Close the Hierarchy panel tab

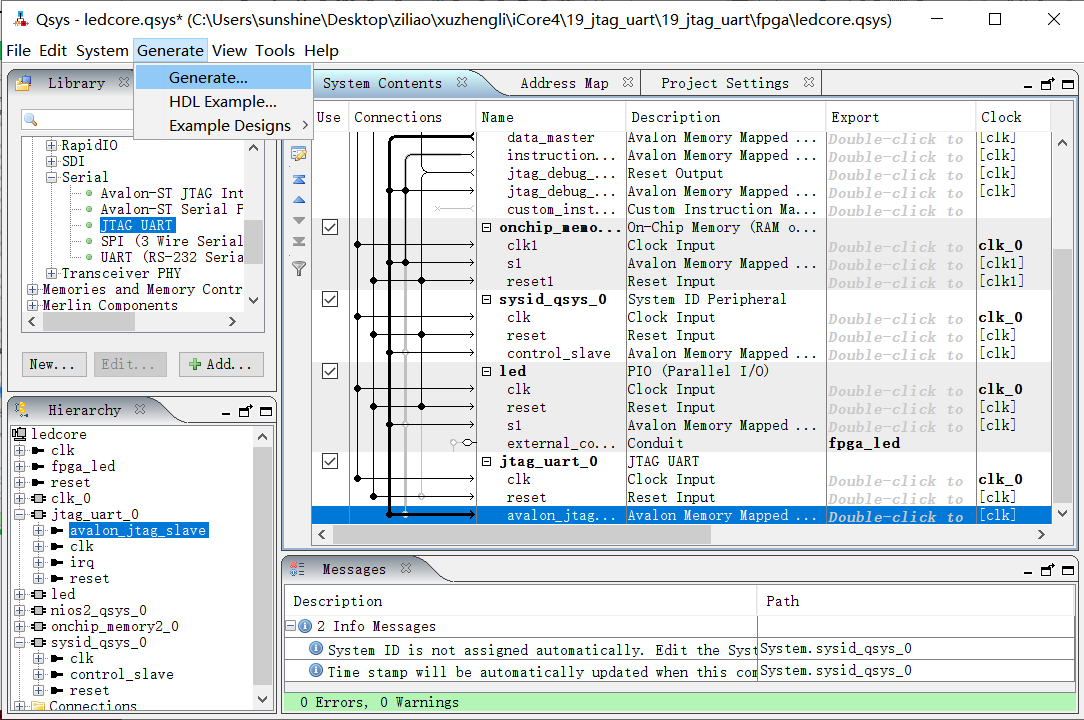(140, 409)
